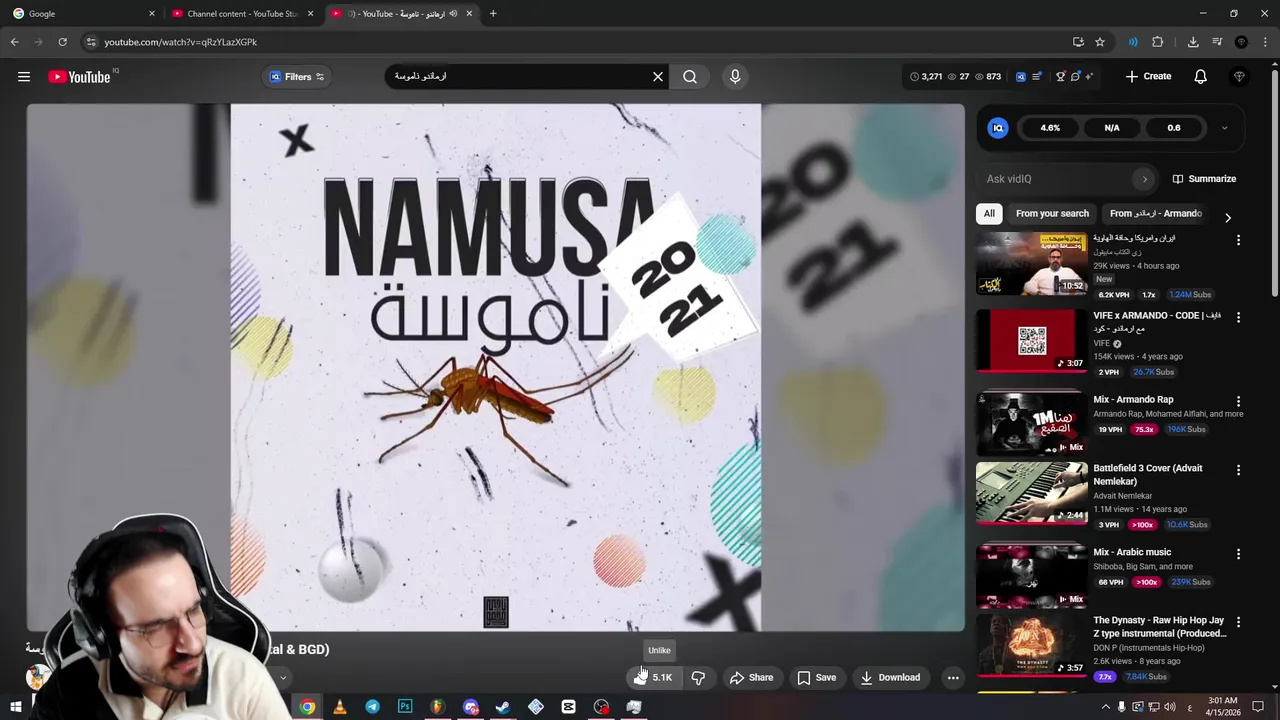Go to the YouTube home logo
The image size is (1280, 720).
click(80, 77)
